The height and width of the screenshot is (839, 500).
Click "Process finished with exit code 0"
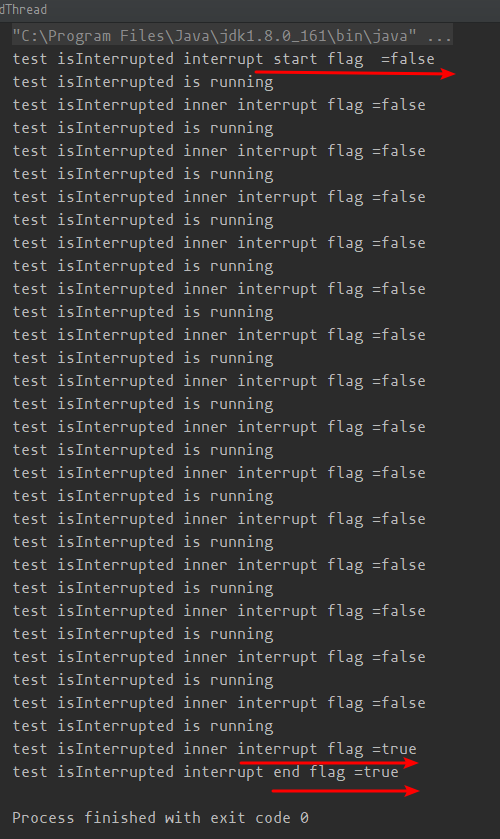(160, 818)
